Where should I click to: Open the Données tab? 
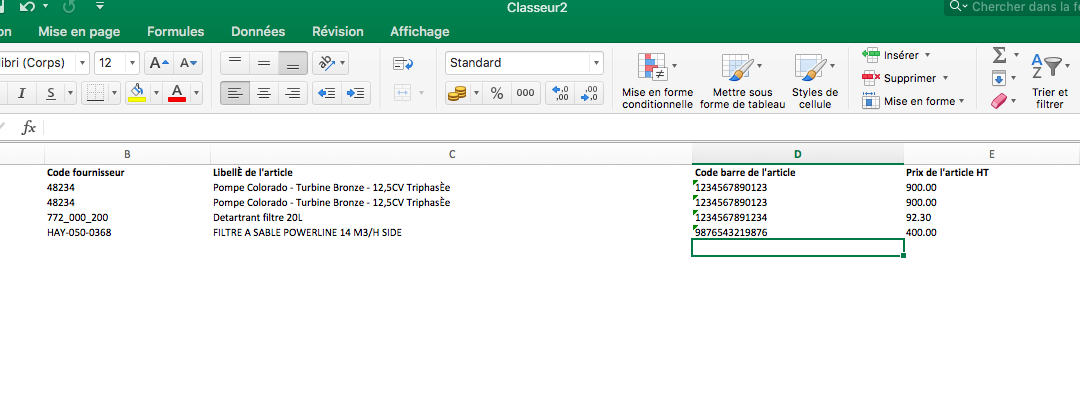(258, 32)
